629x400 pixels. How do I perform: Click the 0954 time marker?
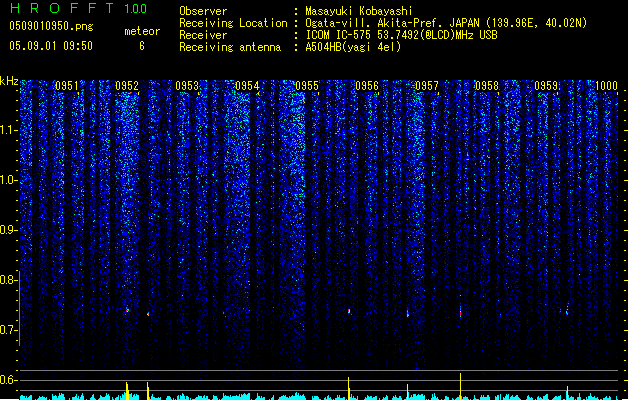click(247, 86)
